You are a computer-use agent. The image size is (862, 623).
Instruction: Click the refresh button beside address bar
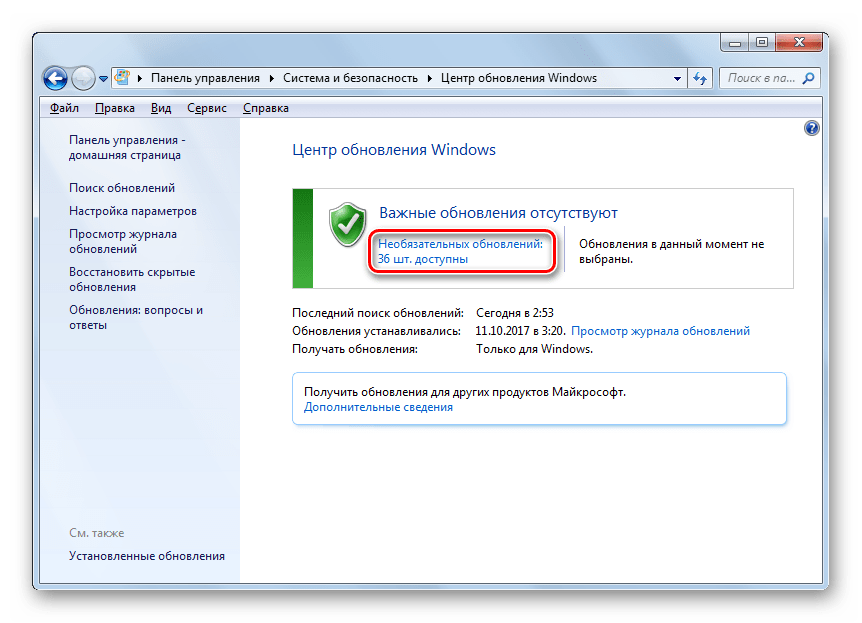pyautogui.click(x=701, y=78)
